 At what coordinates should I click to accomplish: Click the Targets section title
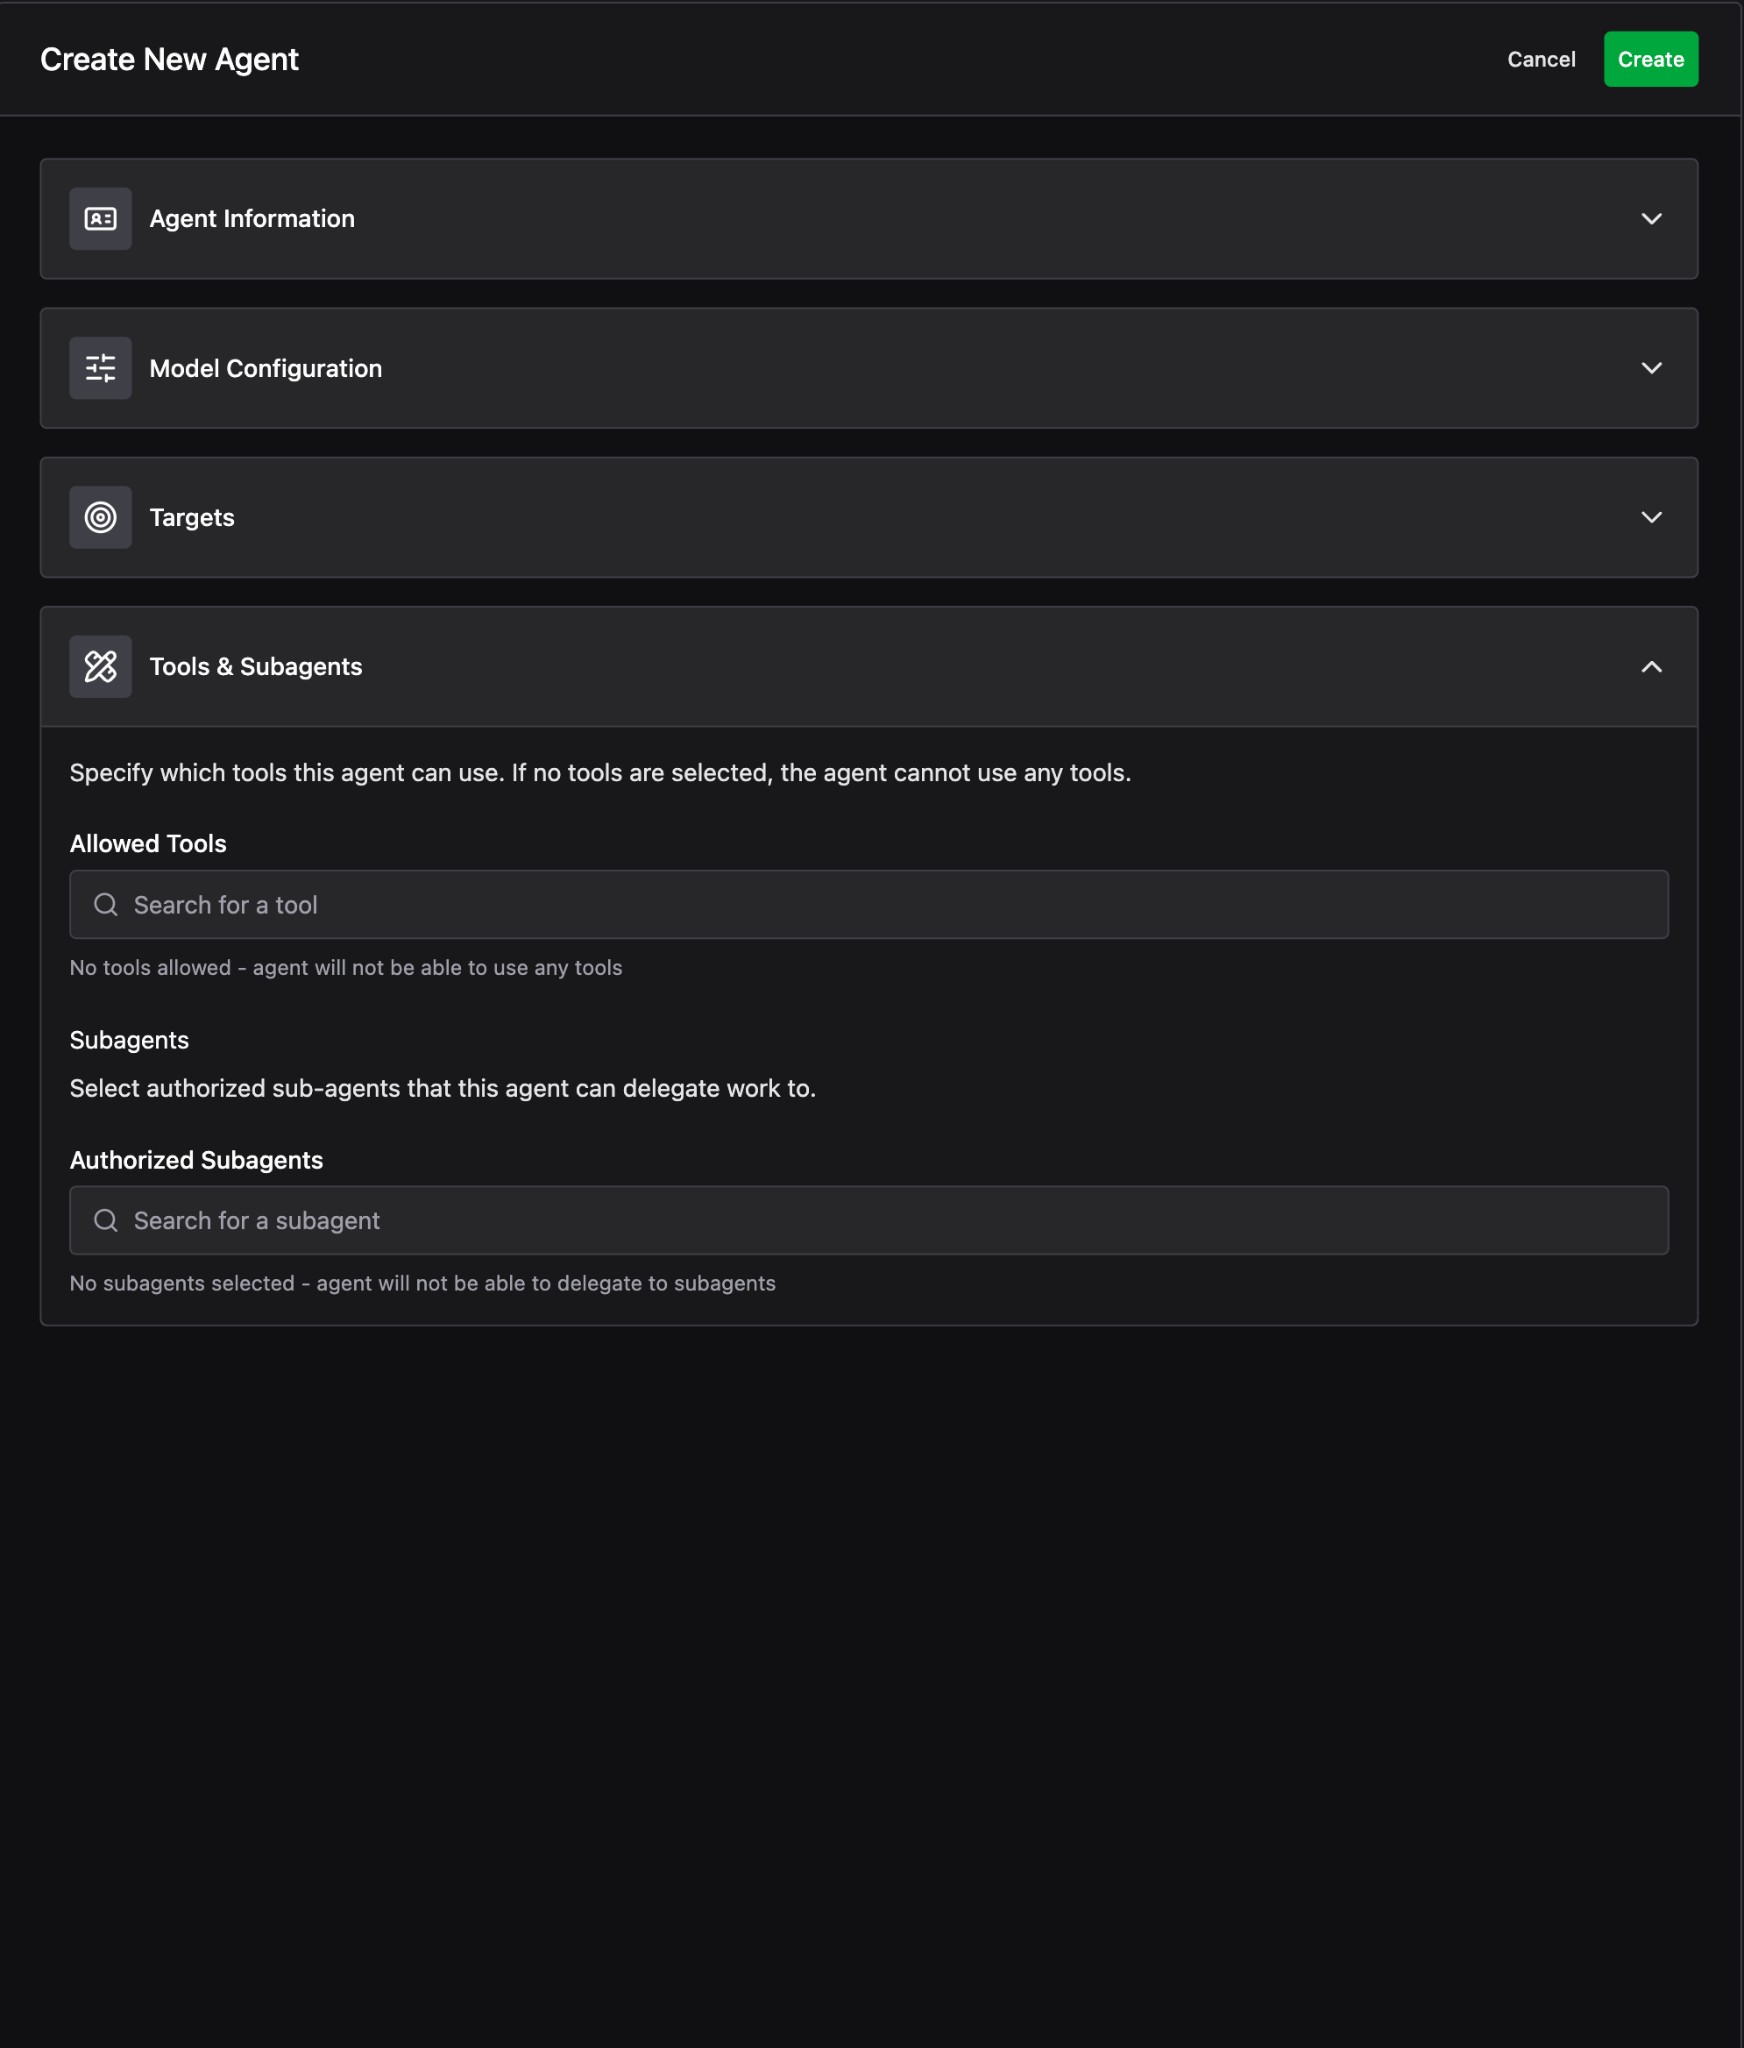[x=192, y=517]
